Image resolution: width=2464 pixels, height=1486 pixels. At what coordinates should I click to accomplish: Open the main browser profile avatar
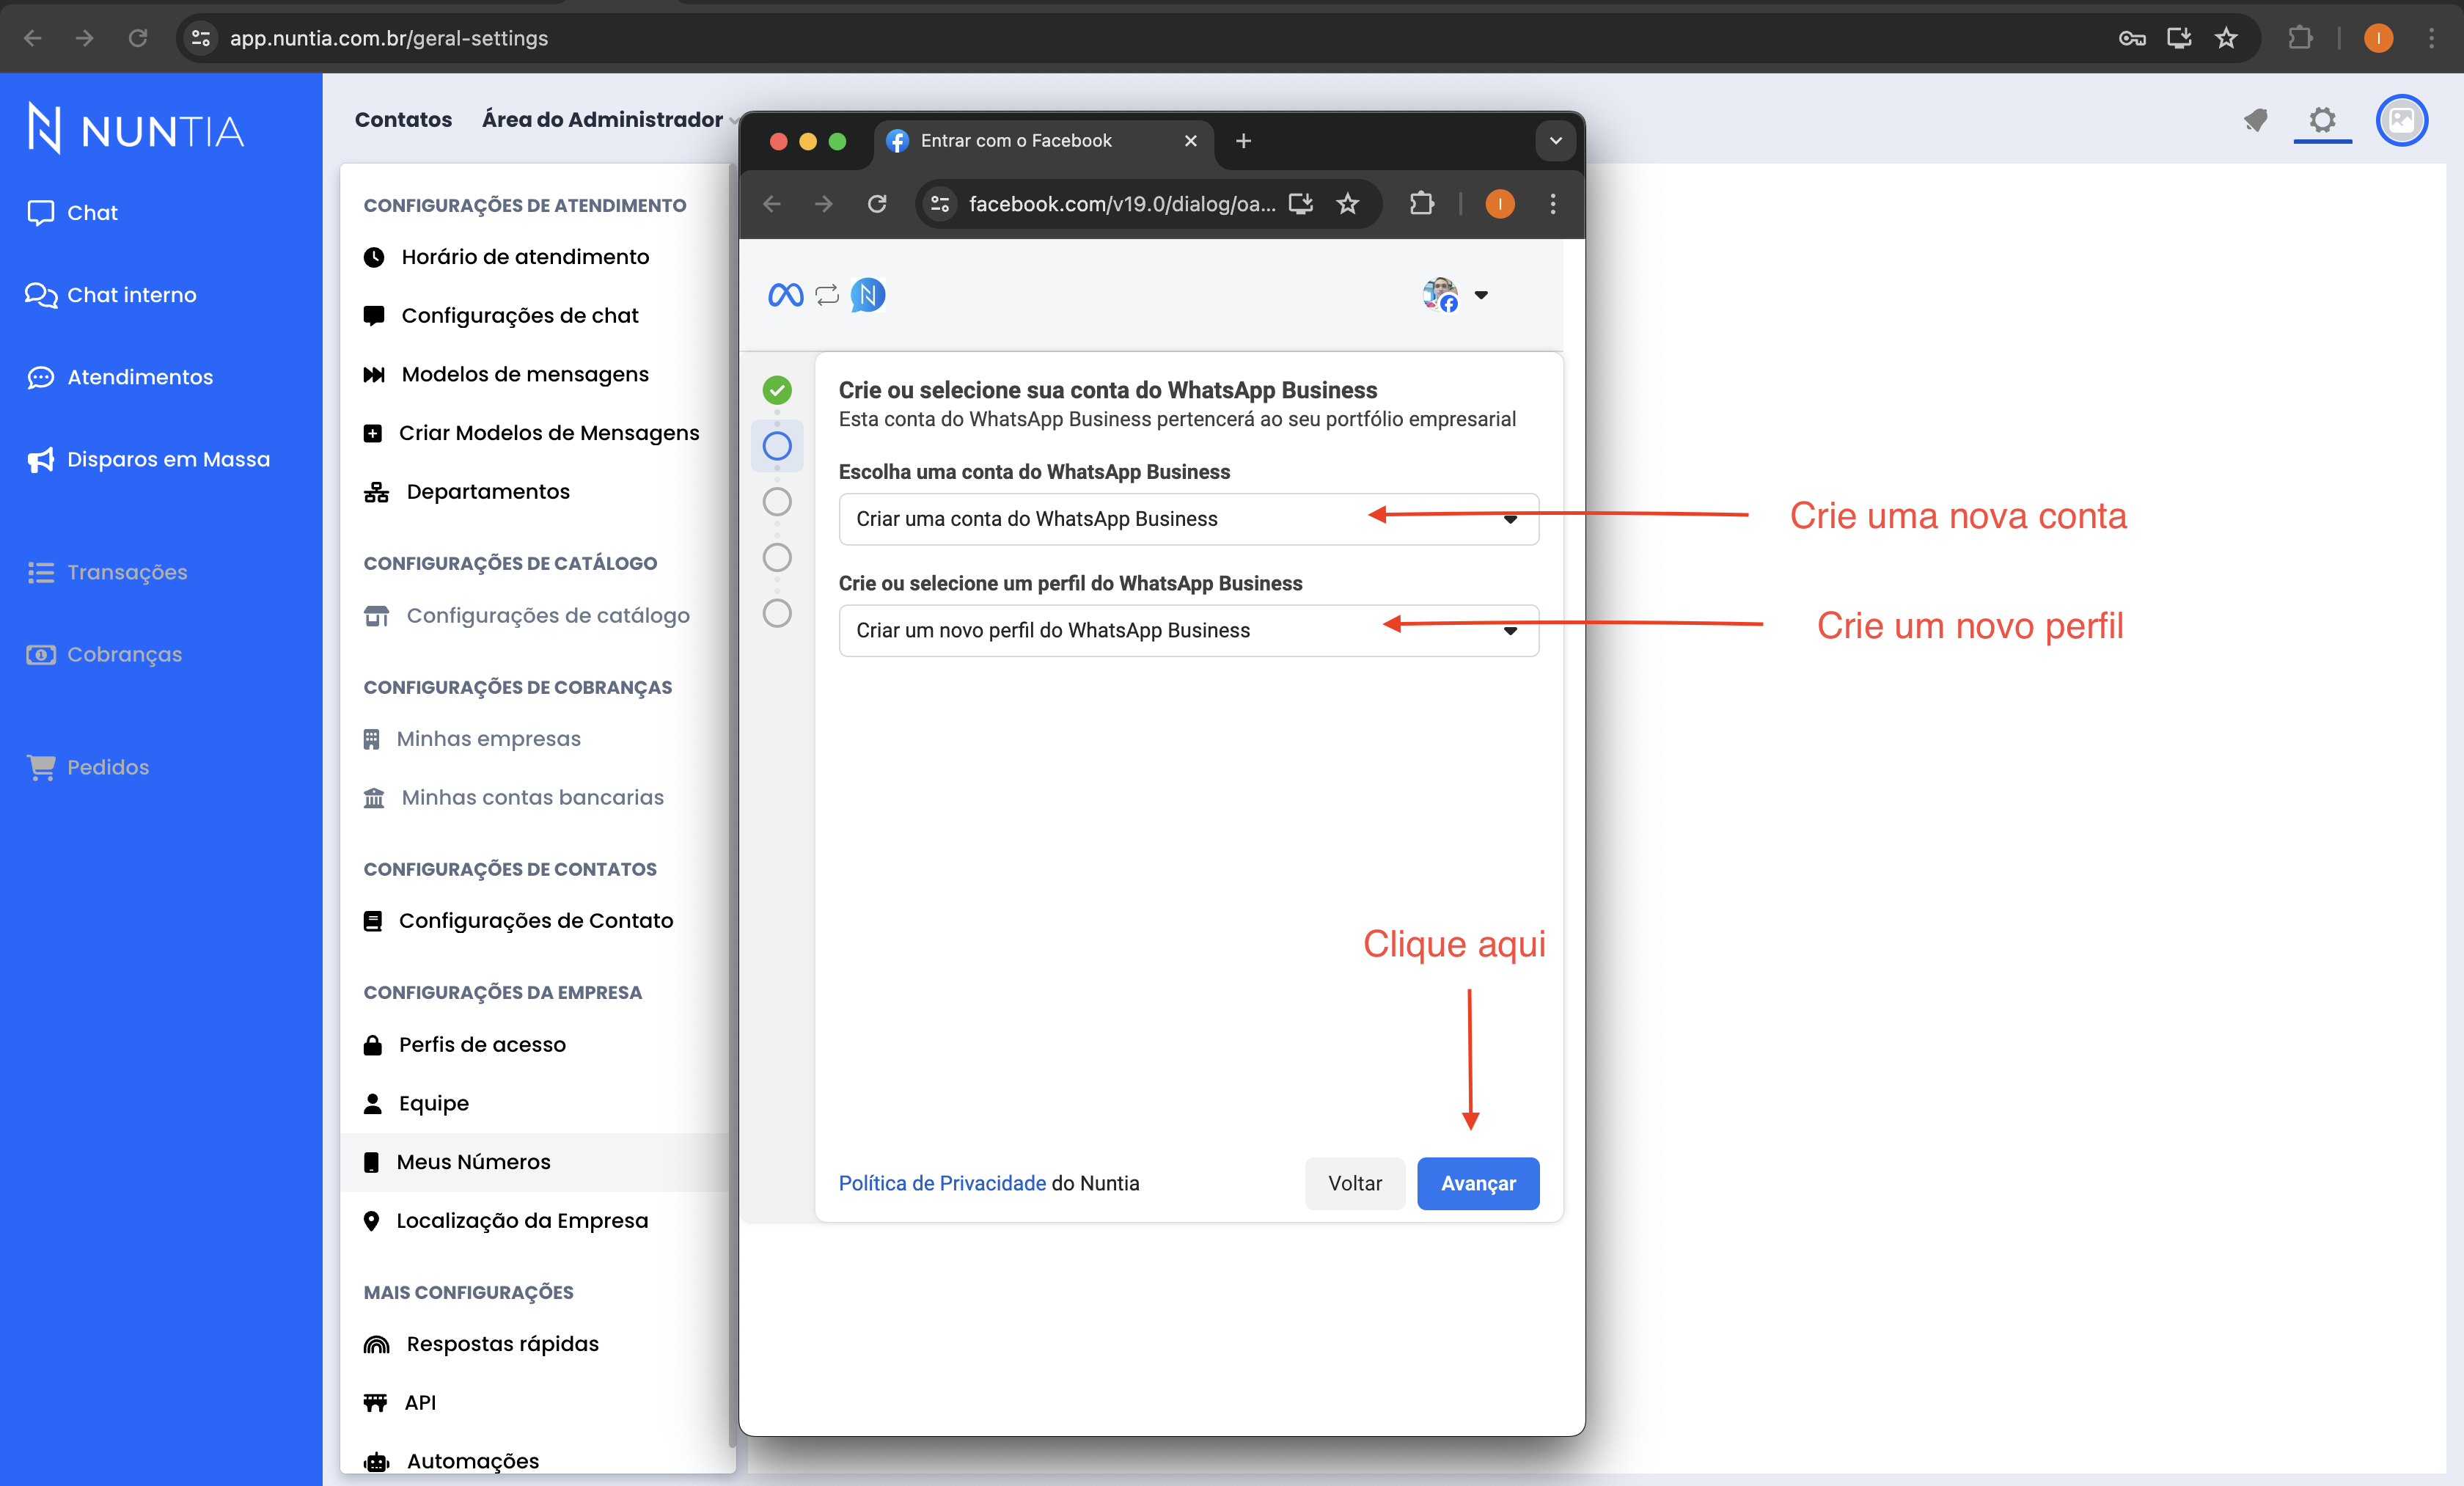2378,38
